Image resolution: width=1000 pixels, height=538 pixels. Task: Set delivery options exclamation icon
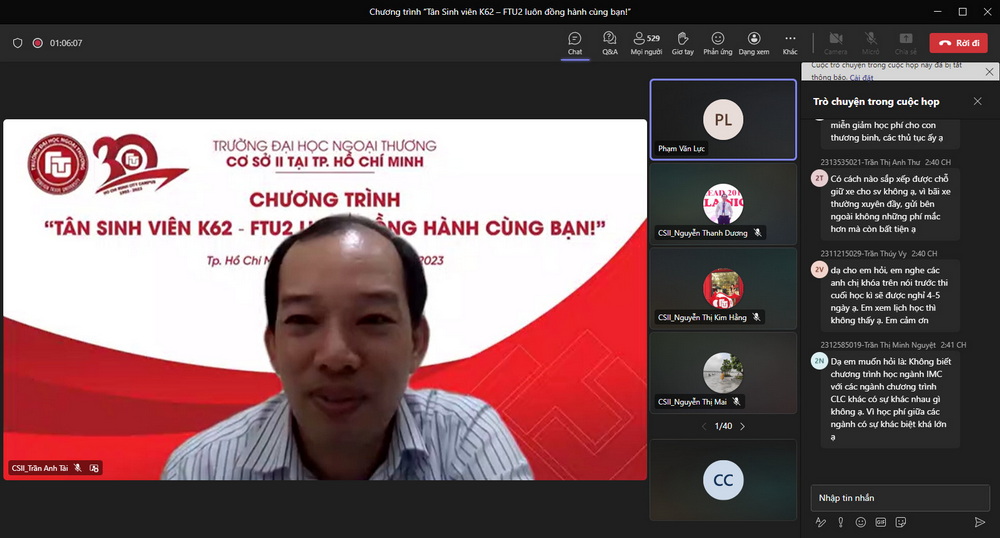[x=841, y=522]
